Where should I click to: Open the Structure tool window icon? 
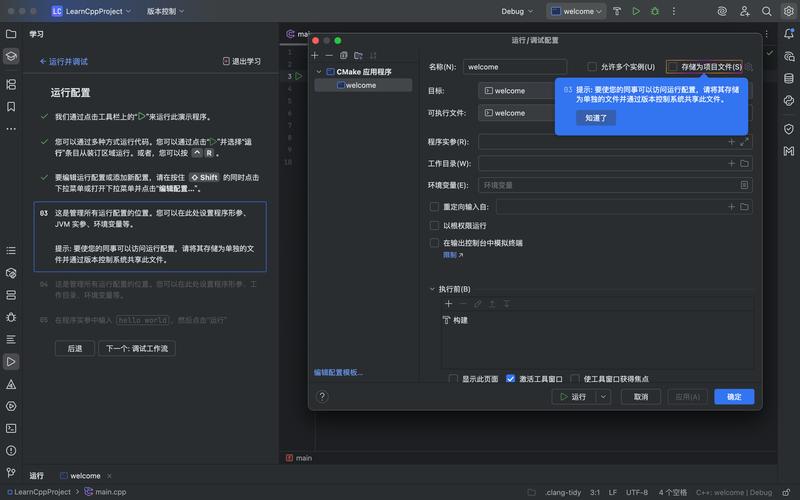pyautogui.click(x=11, y=84)
